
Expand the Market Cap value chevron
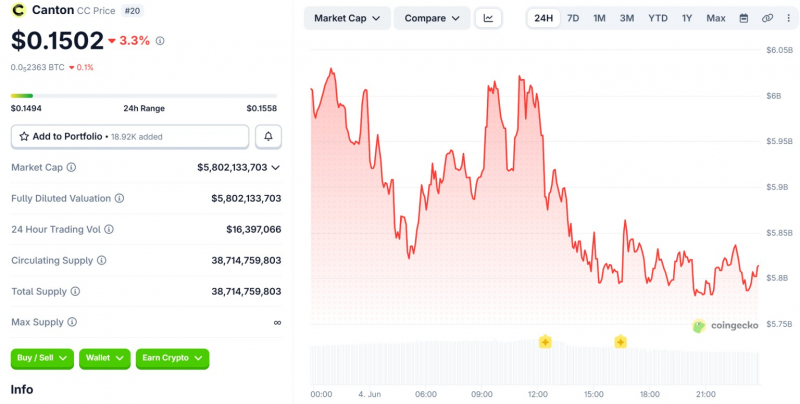276,168
